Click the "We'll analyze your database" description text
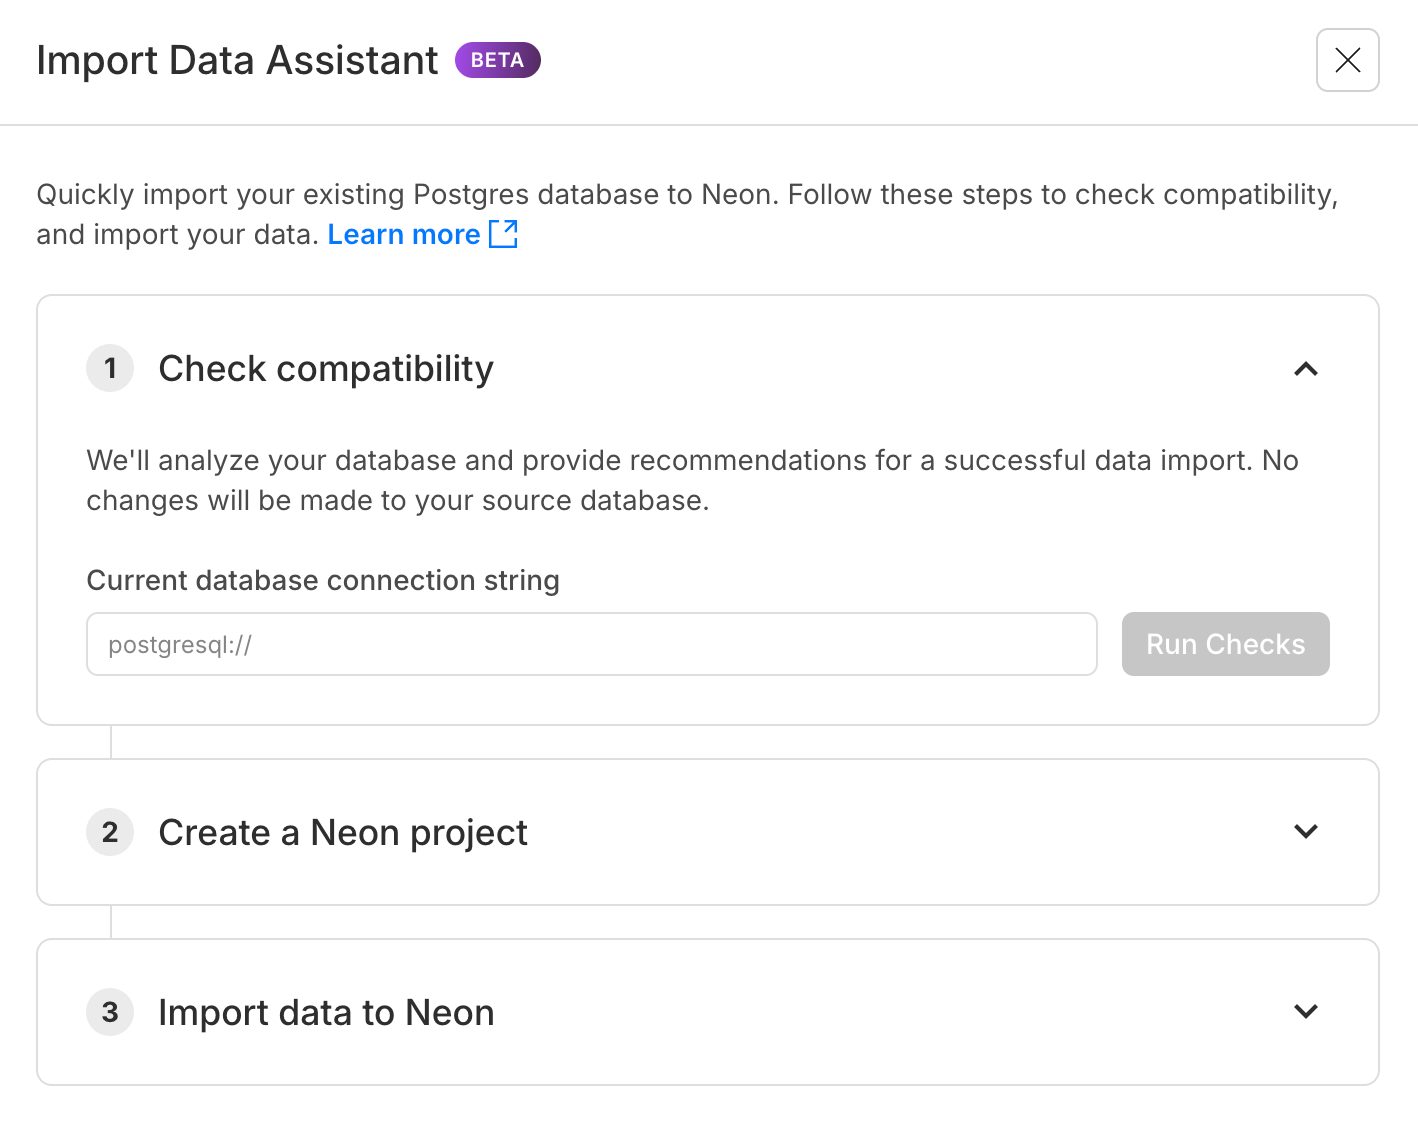The width and height of the screenshot is (1418, 1144). tap(692, 480)
